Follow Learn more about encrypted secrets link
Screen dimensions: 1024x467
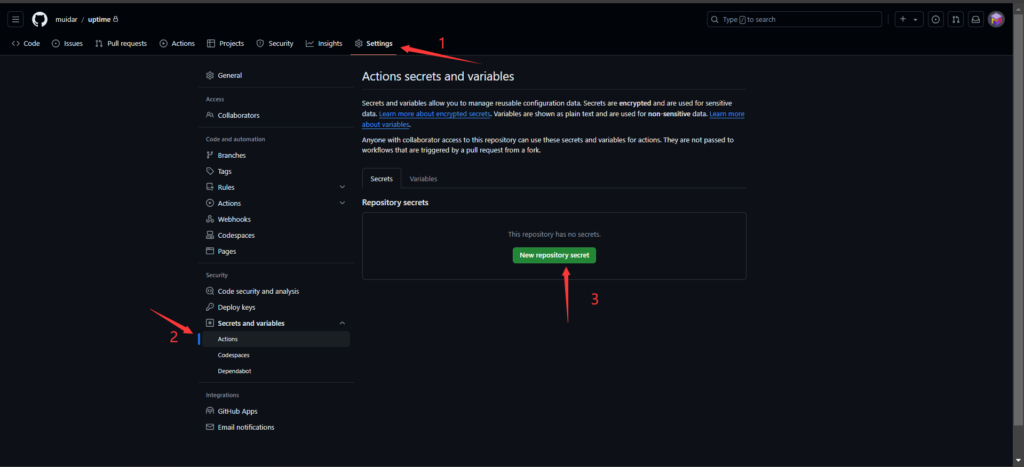434,114
